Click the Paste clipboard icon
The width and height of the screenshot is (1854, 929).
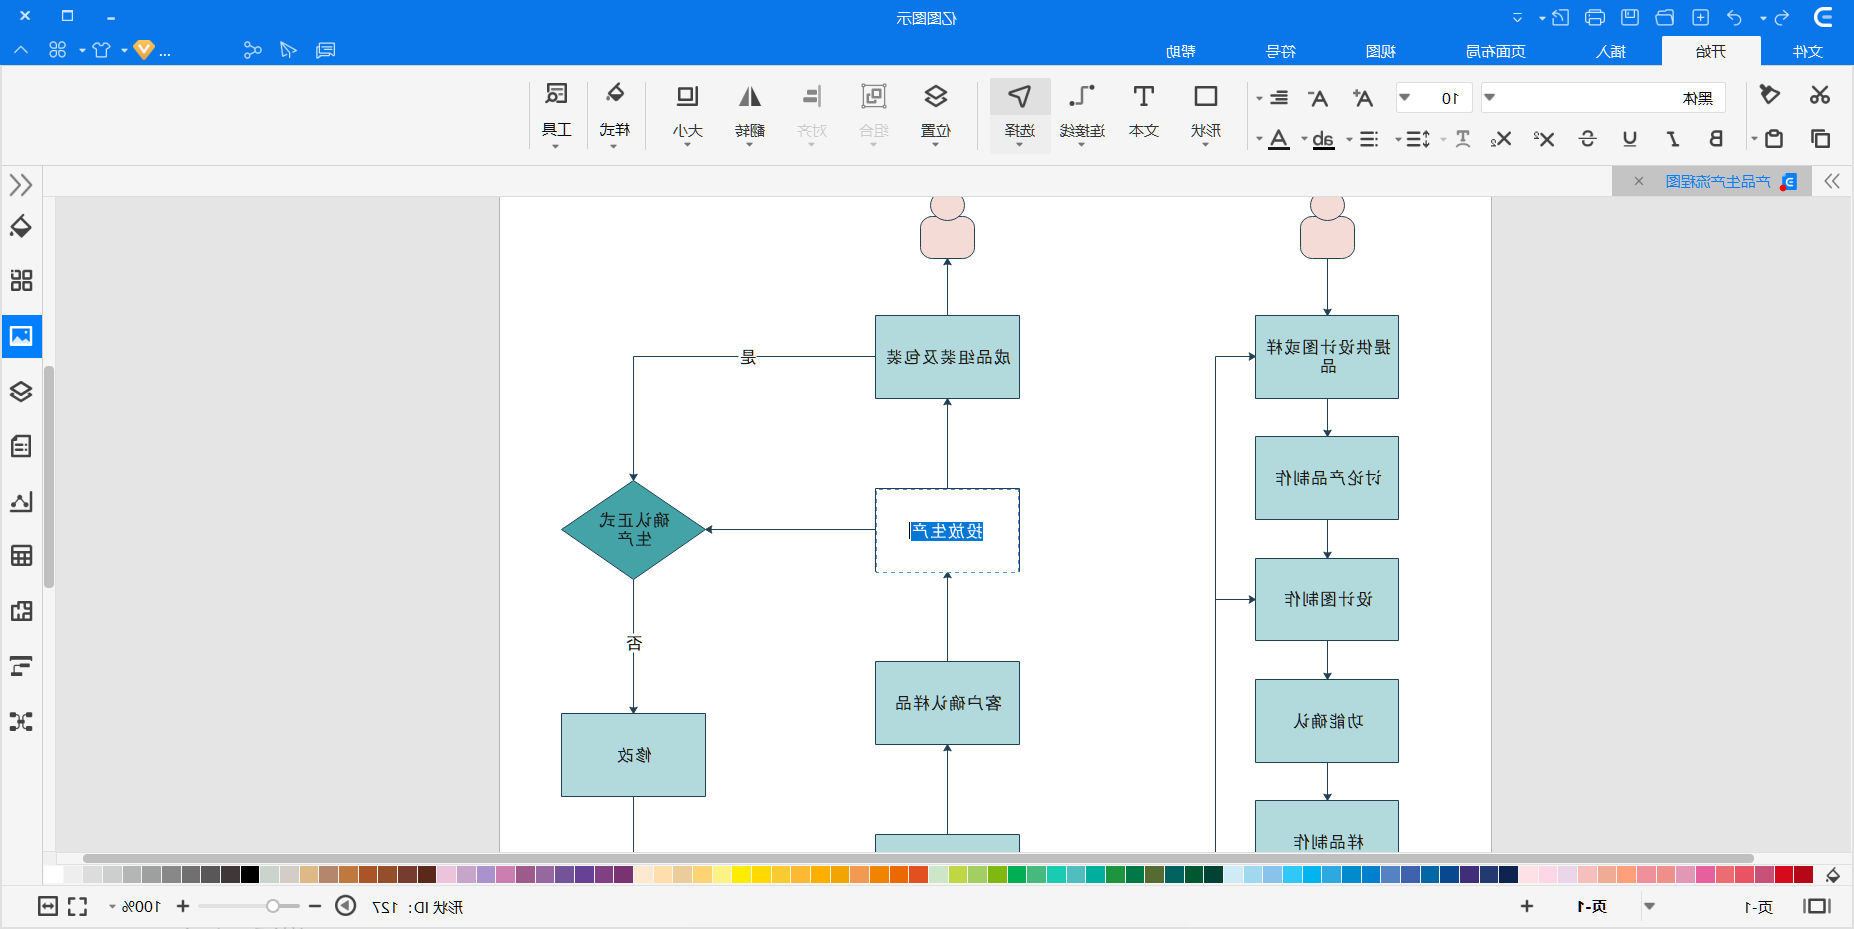1774,138
